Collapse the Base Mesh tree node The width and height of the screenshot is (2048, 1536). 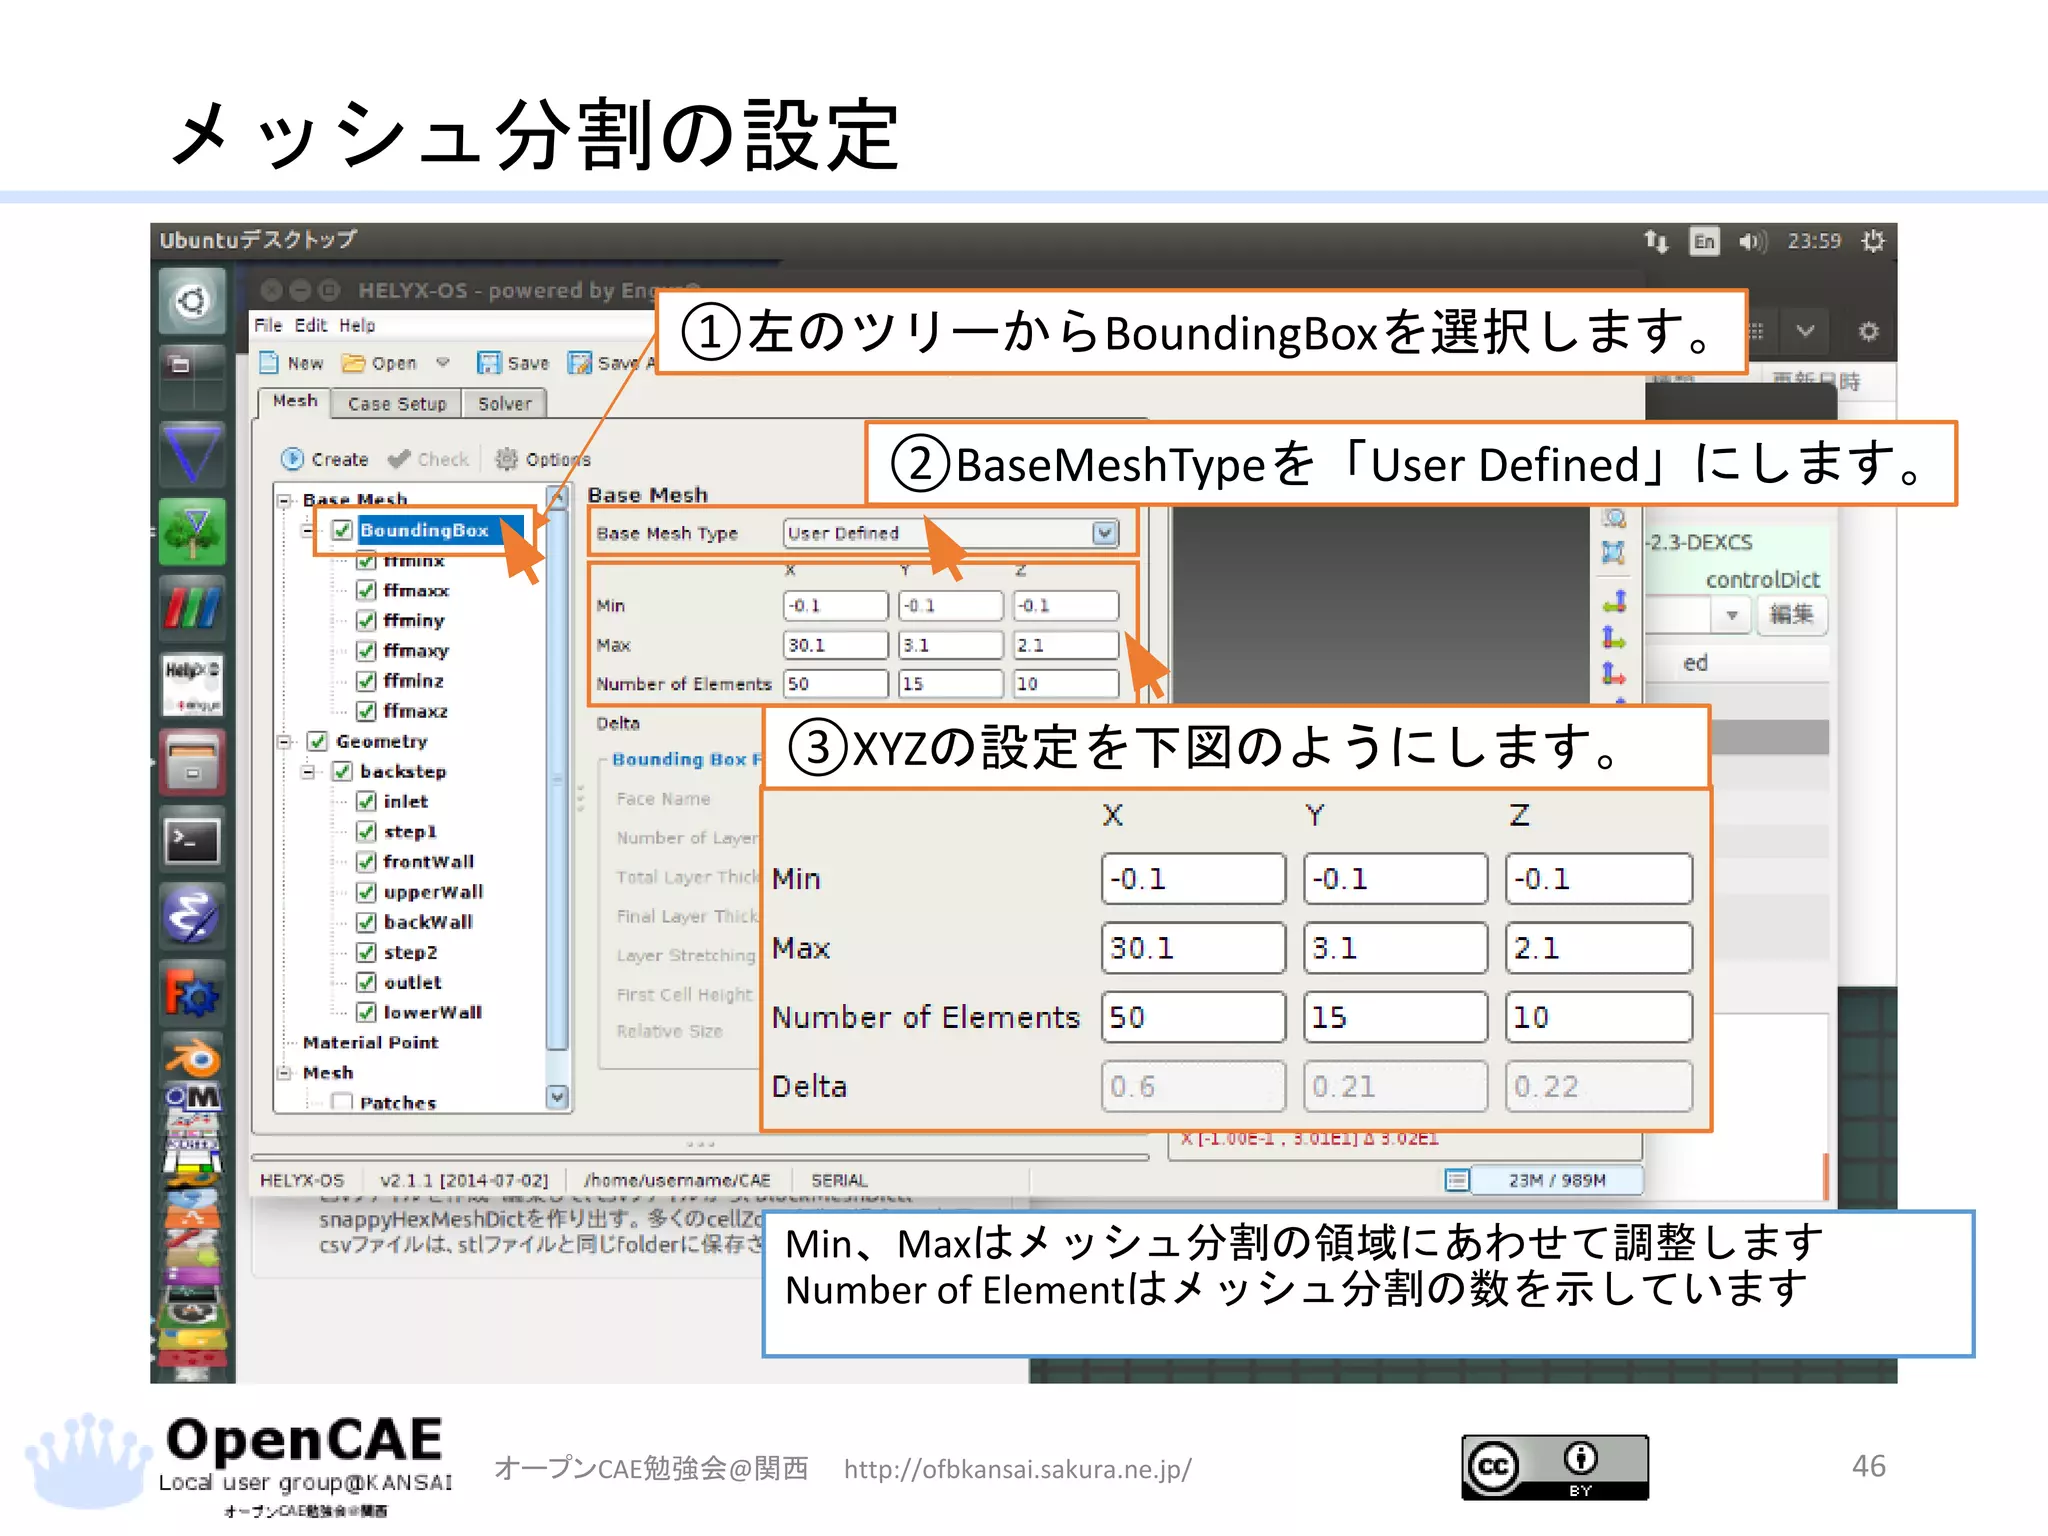pyautogui.click(x=285, y=500)
